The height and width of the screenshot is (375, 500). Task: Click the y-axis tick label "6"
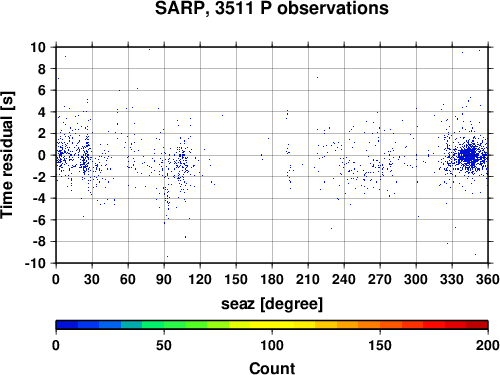tap(42, 90)
